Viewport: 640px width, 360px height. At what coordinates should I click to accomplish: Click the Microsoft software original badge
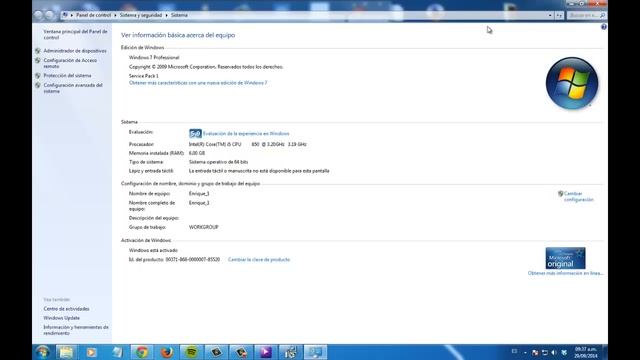(565, 258)
